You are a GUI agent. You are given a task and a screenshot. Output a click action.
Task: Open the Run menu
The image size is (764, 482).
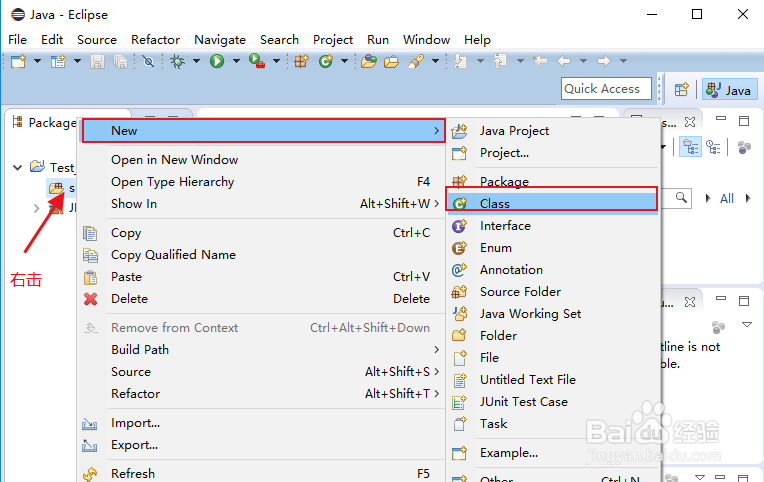point(378,39)
